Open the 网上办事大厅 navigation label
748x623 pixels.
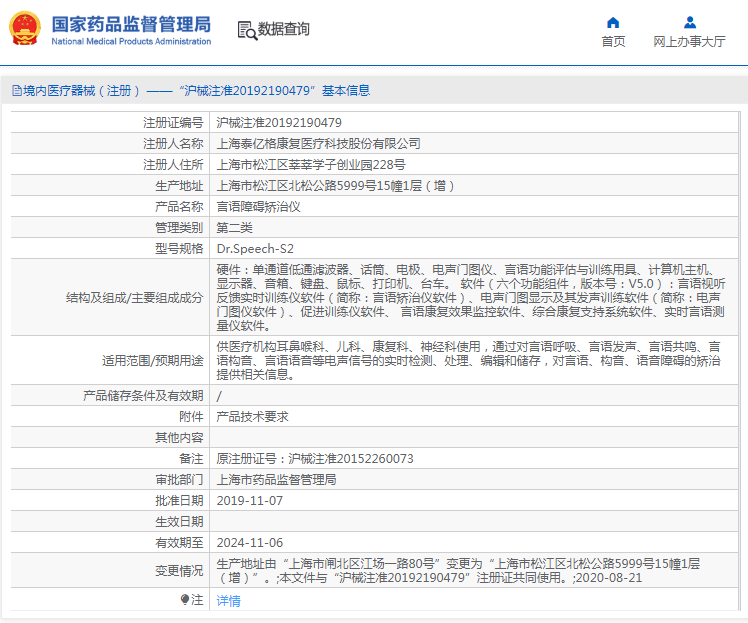pos(689,42)
